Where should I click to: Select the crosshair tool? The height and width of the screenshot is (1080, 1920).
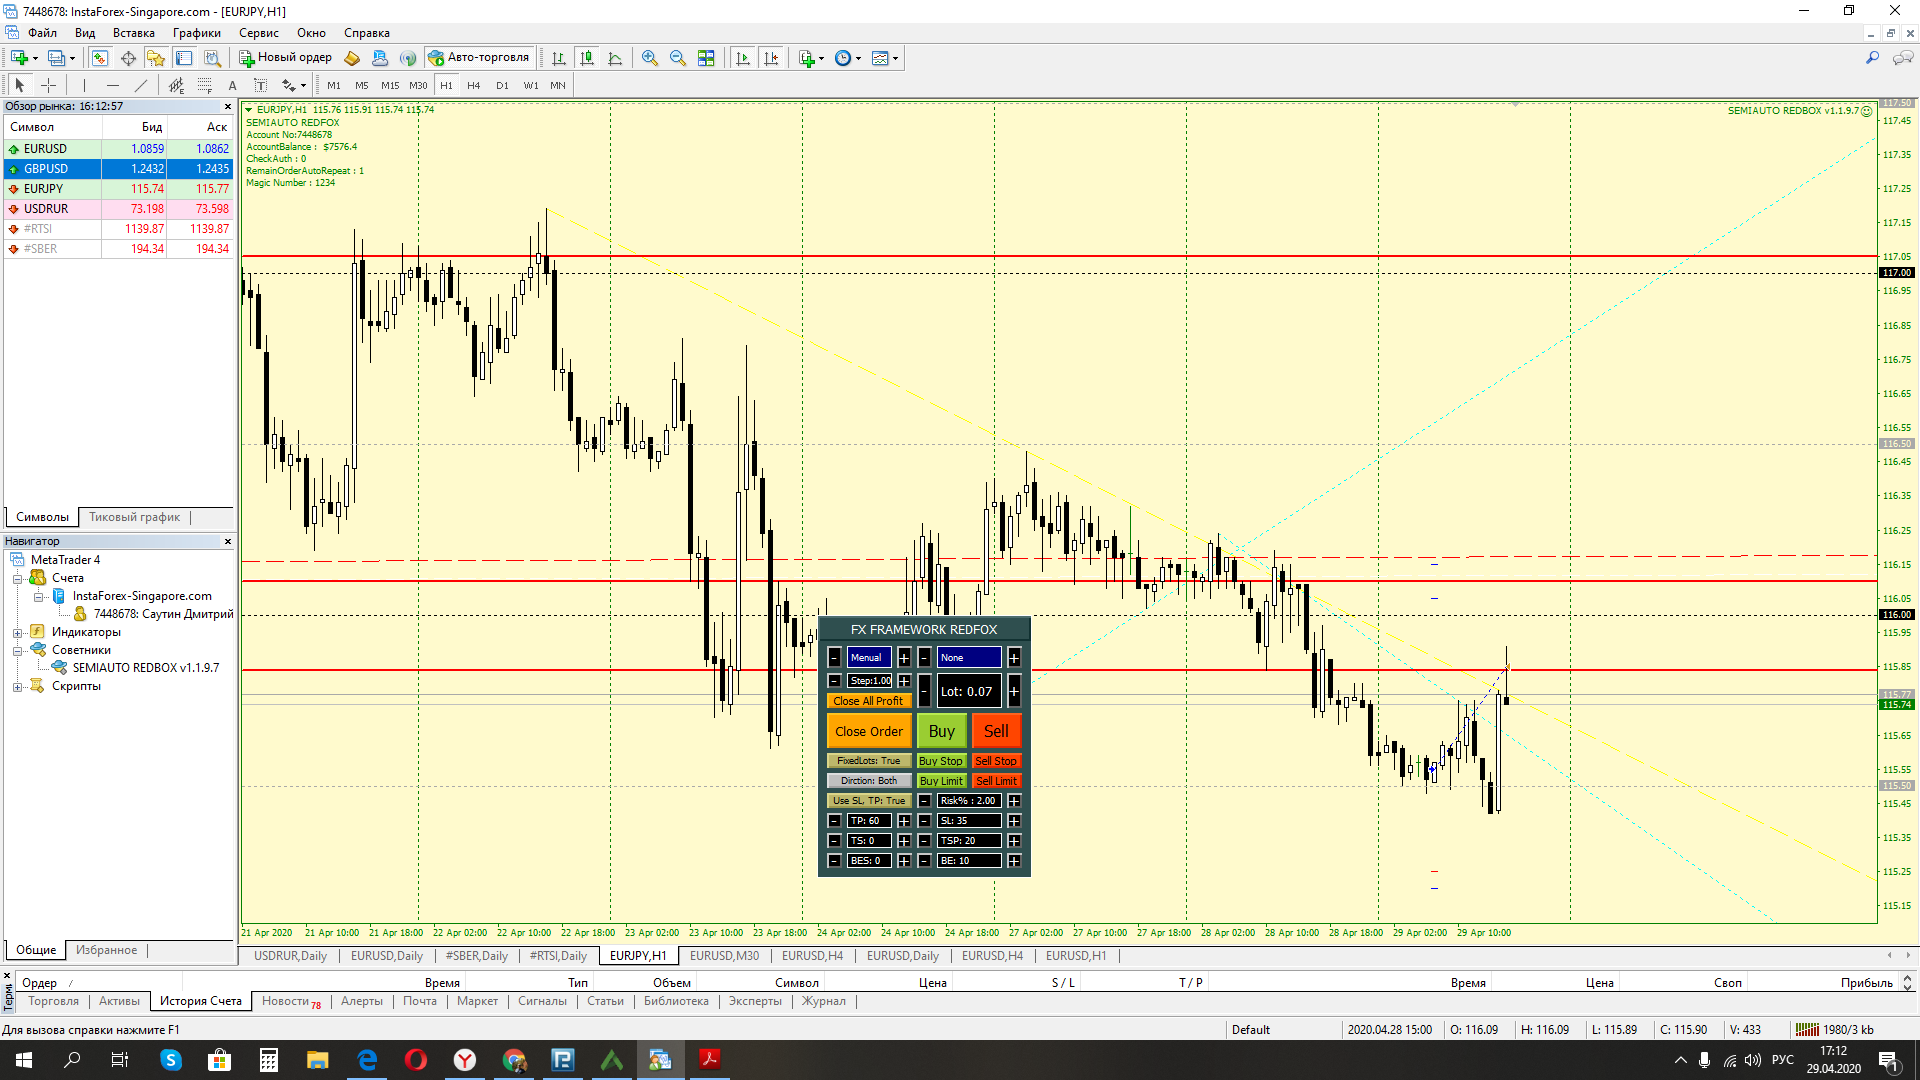(48, 85)
